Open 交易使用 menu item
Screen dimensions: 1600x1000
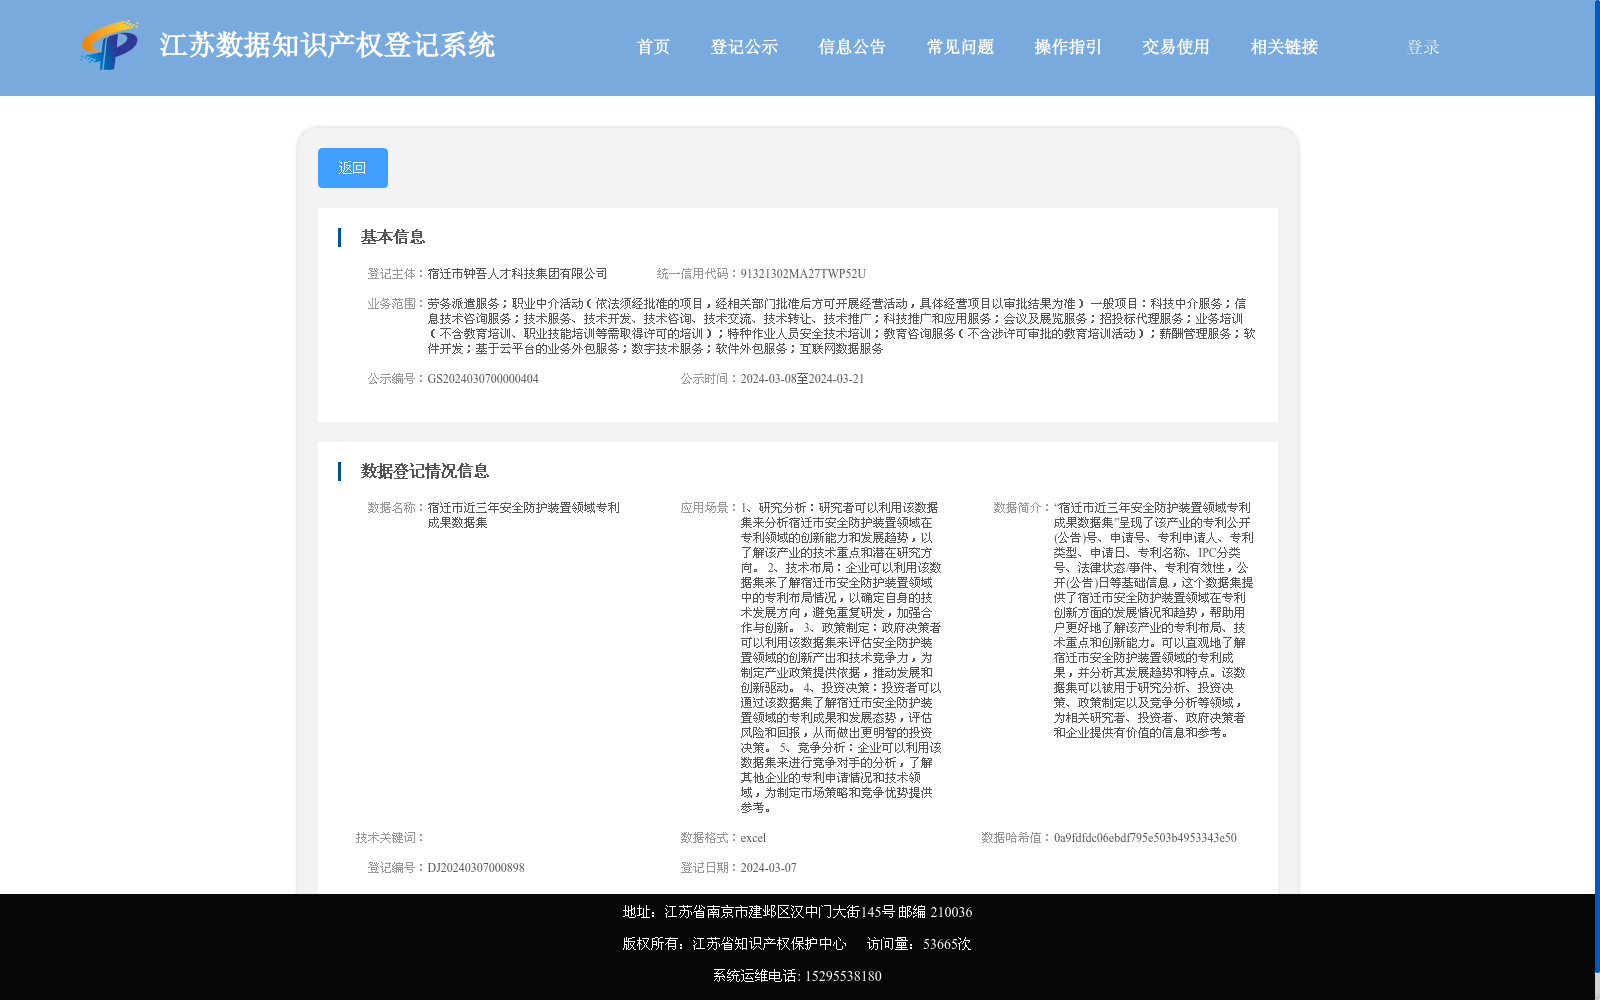(x=1176, y=47)
